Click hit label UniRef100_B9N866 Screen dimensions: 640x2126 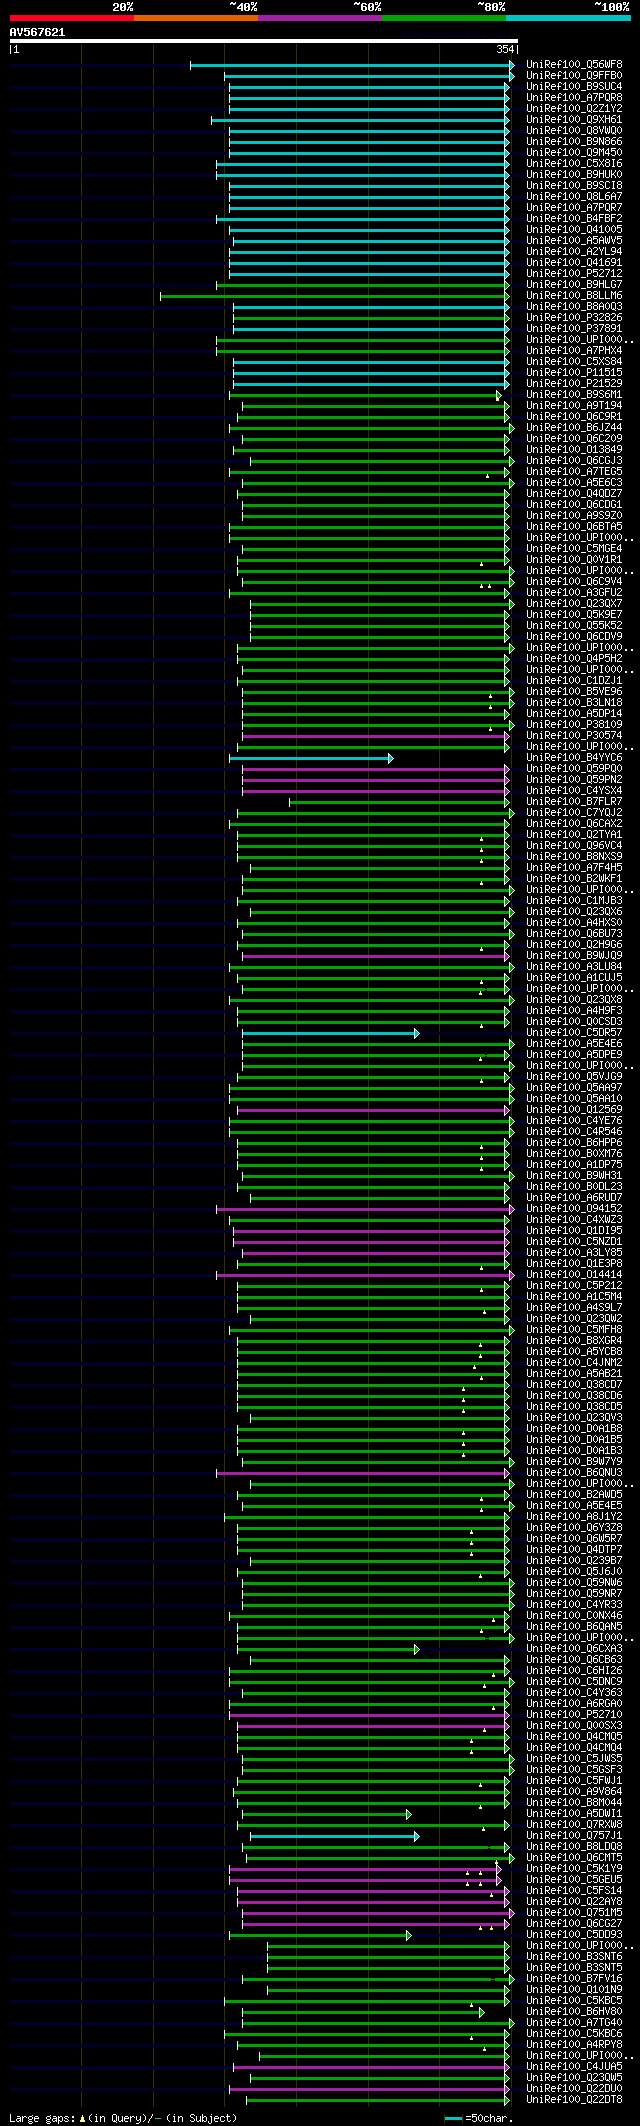click(574, 142)
